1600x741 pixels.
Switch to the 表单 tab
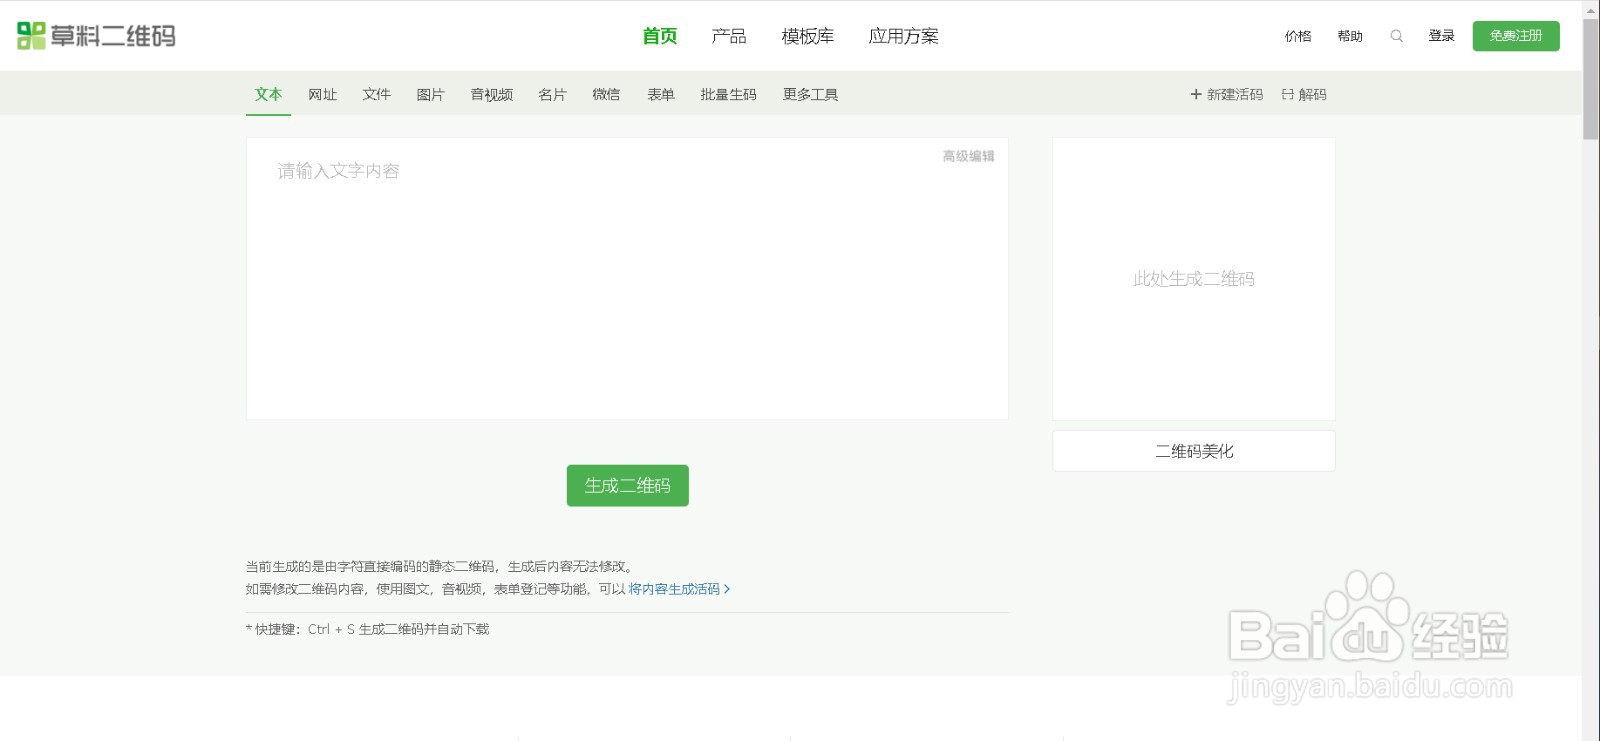tap(660, 94)
